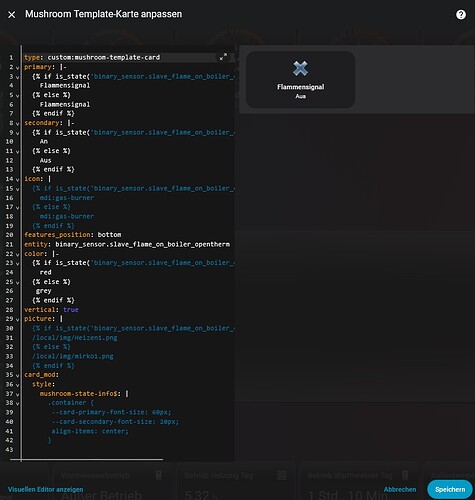This screenshot has width=475, height=500.
Task: Click Speichern to save the card
Action: 450,489
